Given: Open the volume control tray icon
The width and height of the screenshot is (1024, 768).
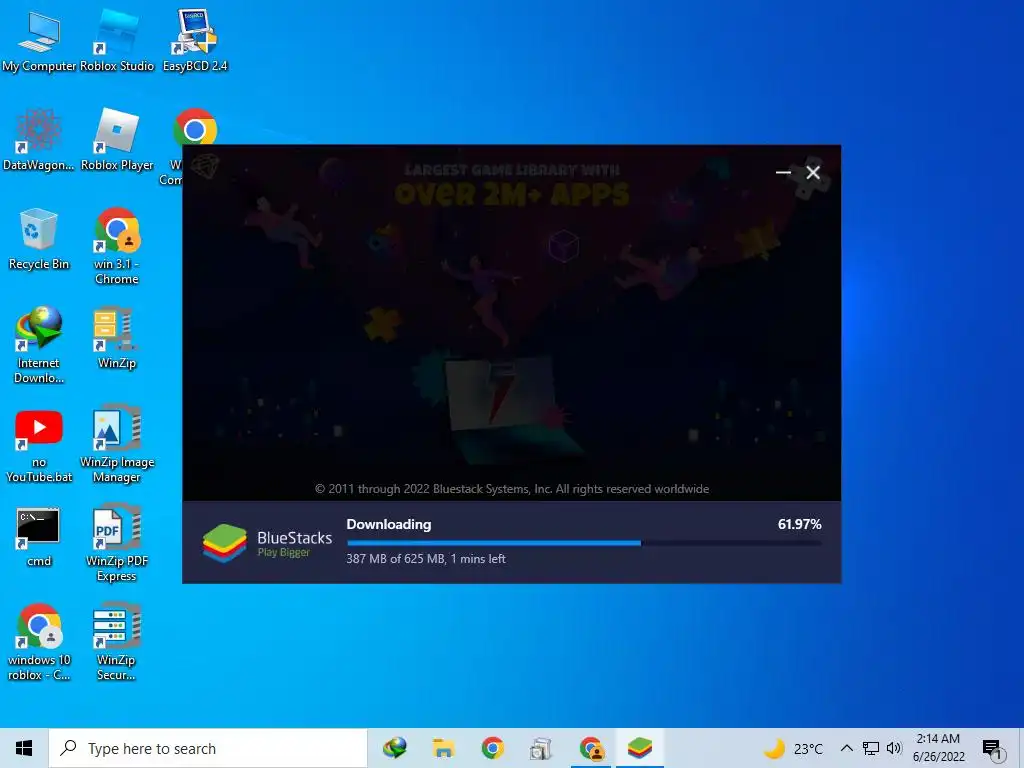Looking at the screenshot, I should pos(894,748).
